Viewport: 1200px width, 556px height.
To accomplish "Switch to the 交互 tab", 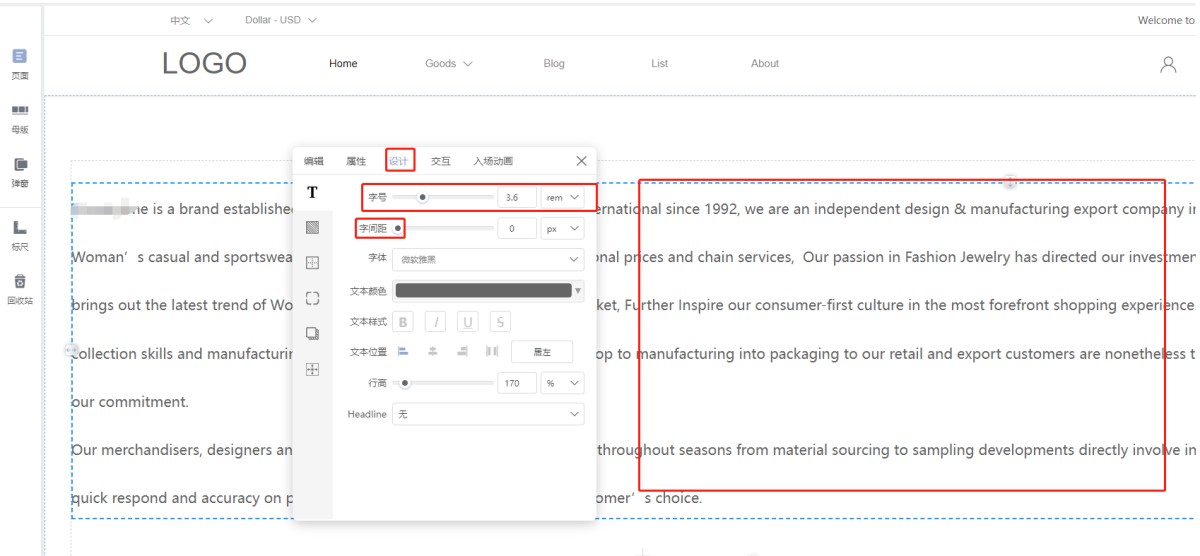I will (x=440, y=161).
